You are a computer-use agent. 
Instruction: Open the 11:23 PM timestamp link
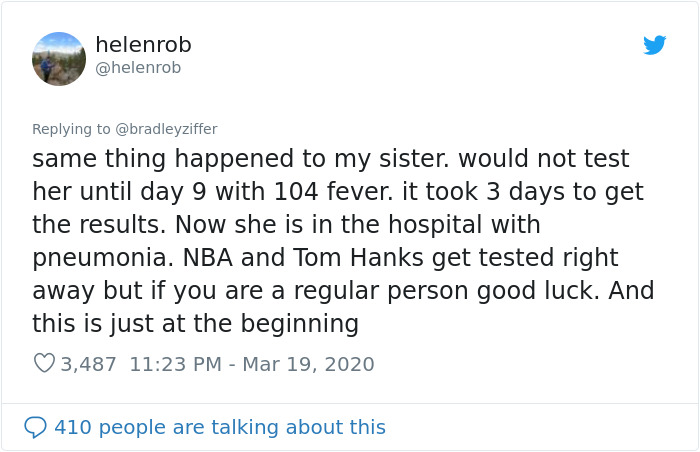tap(176, 364)
